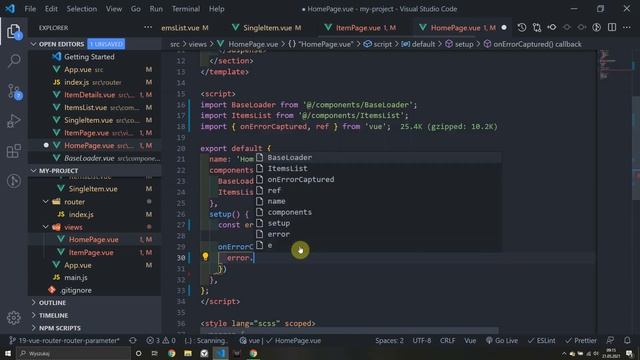Open Run and Debug view
Image resolution: width=640 pixels, height=360 pixels.
click(14, 121)
